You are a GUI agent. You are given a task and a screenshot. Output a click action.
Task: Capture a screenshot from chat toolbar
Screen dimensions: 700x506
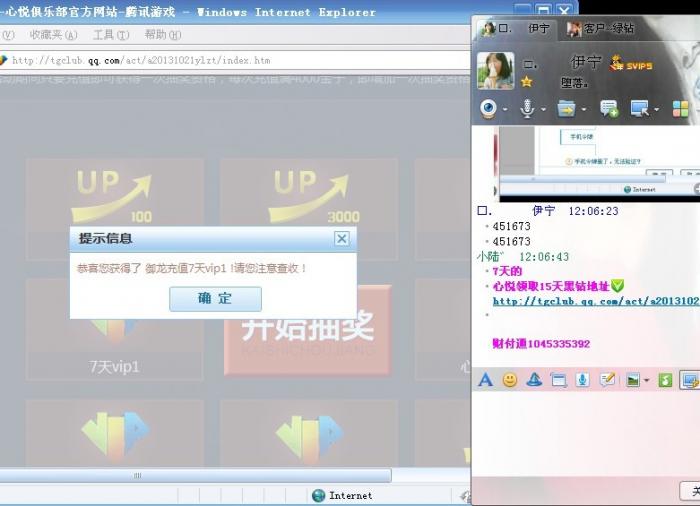point(689,380)
